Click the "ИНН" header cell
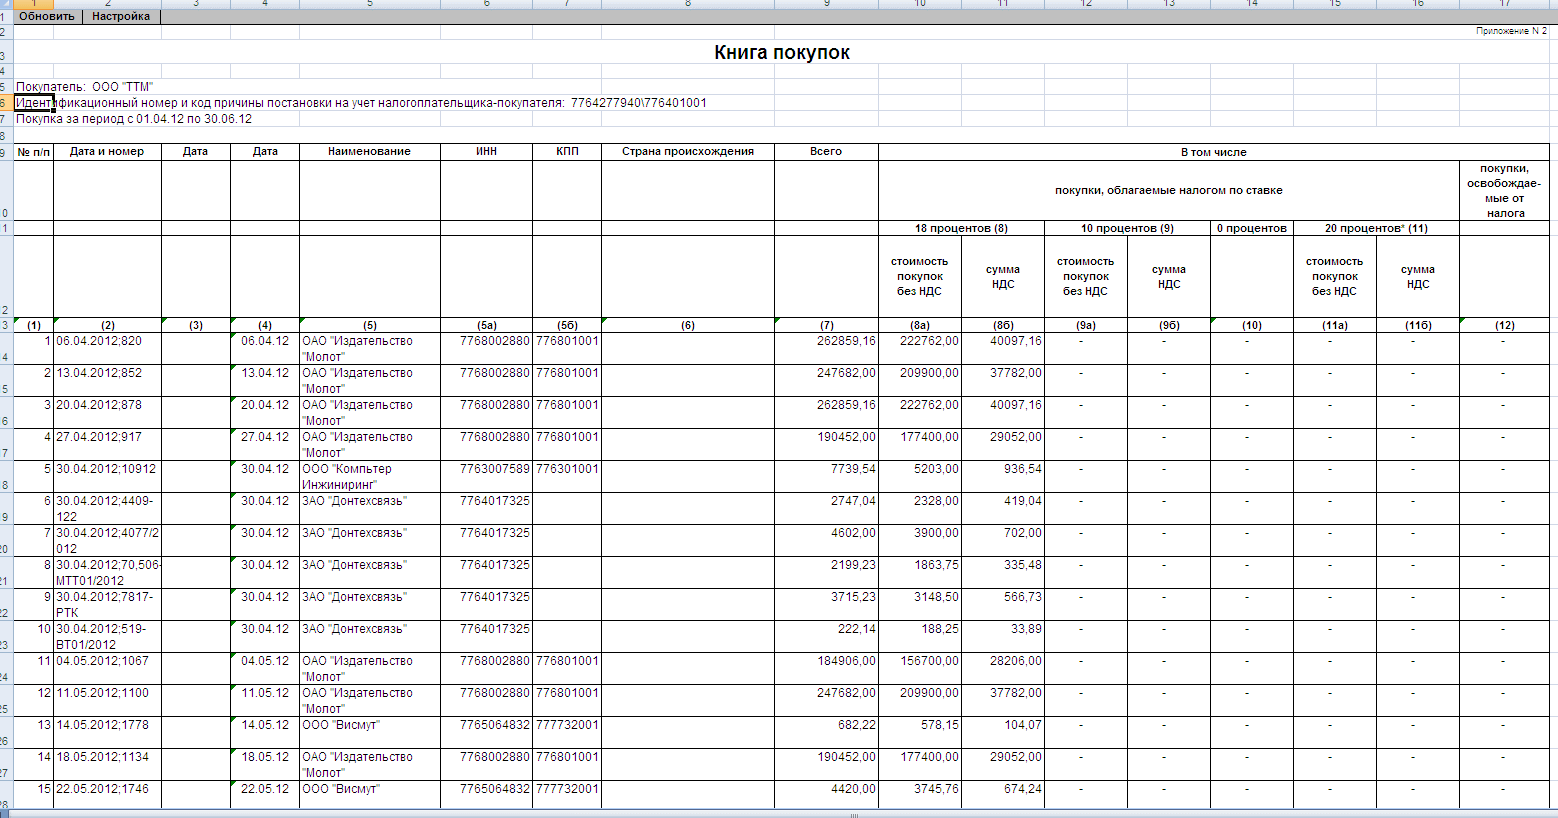Screen dimensions: 1558x818 [486, 152]
